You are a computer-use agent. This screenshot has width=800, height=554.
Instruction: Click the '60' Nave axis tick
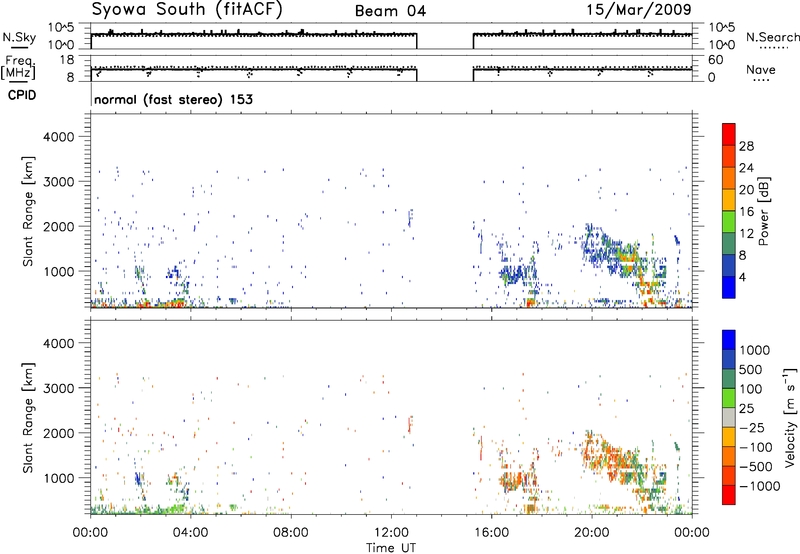715,60
